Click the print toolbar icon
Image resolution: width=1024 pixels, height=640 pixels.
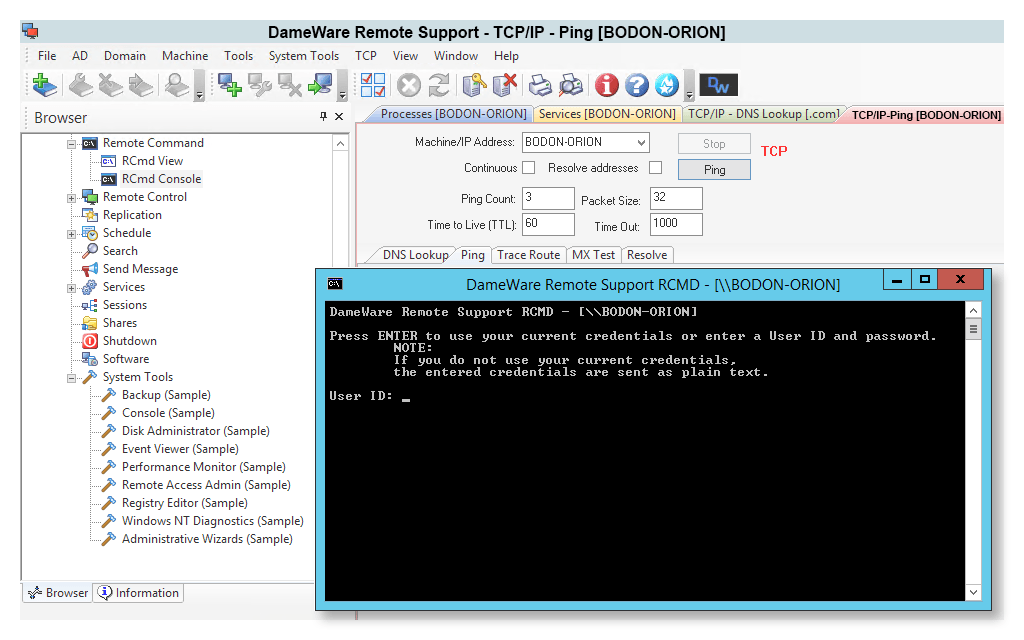(x=540, y=85)
